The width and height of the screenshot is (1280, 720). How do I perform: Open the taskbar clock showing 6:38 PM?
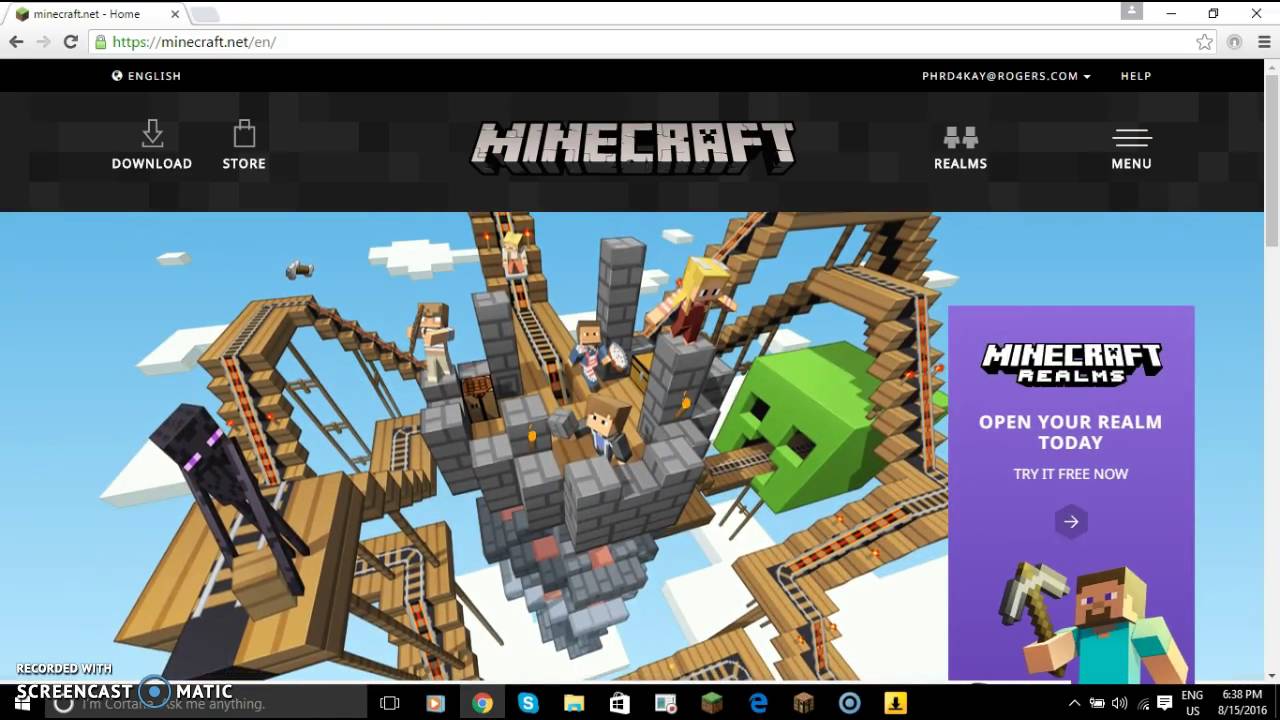pos(1242,703)
